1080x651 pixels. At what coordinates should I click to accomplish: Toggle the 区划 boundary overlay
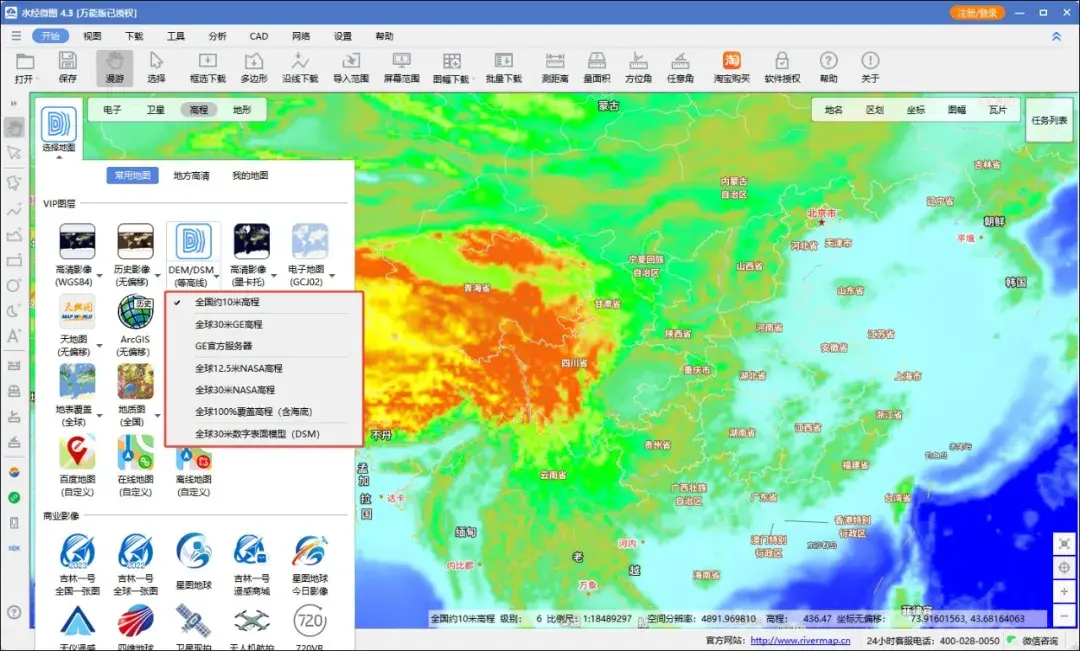point(875,110)
